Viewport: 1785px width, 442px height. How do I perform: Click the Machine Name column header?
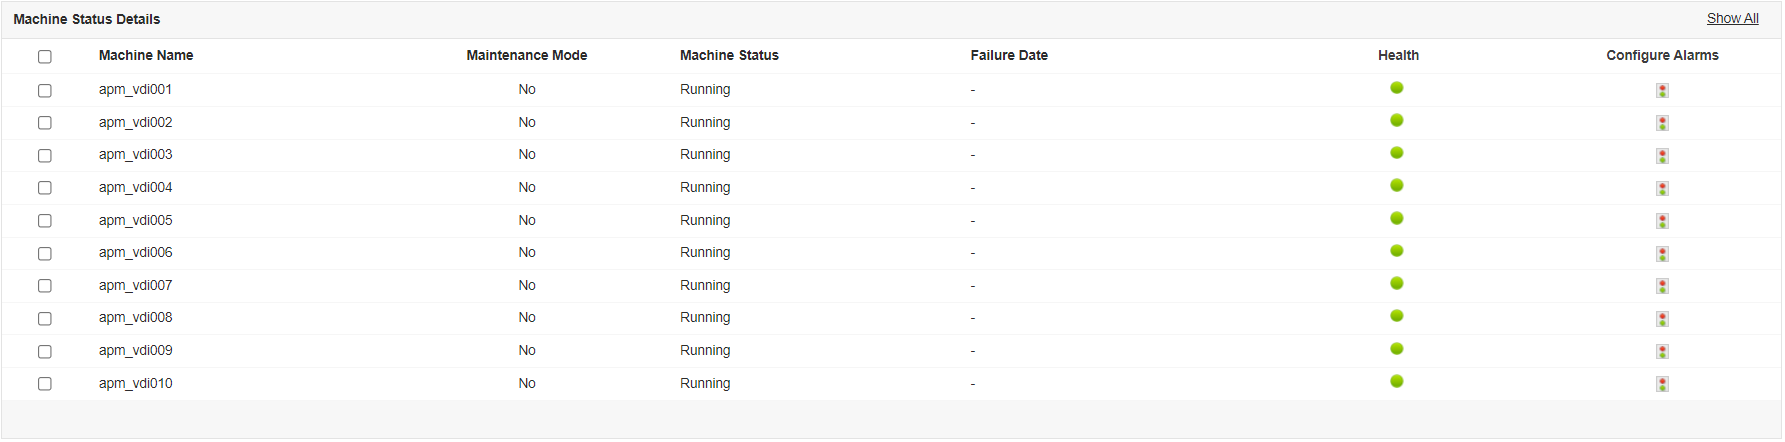(x=146, y=55)
